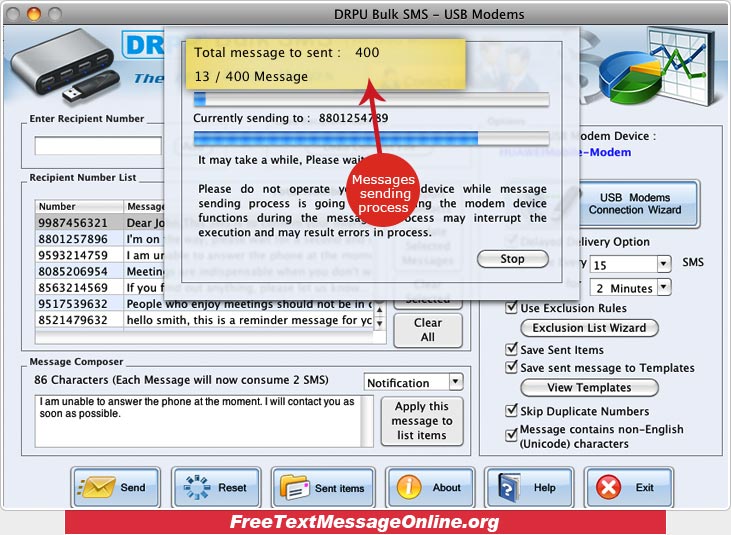The image size is (731, 535).
Task: Click Apply this message to list items
Action: tap(422, 421)
